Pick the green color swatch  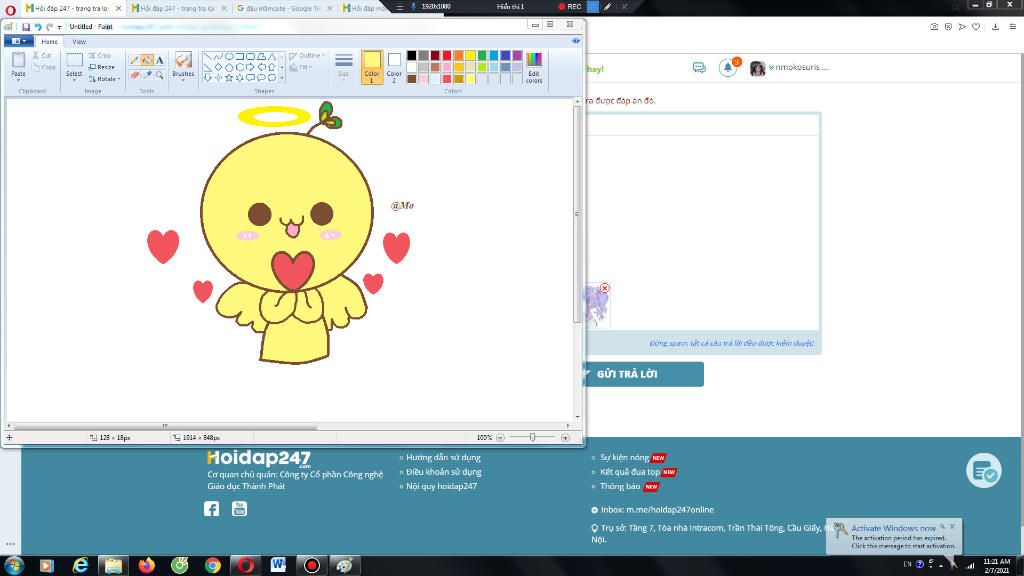click(482, 56)
